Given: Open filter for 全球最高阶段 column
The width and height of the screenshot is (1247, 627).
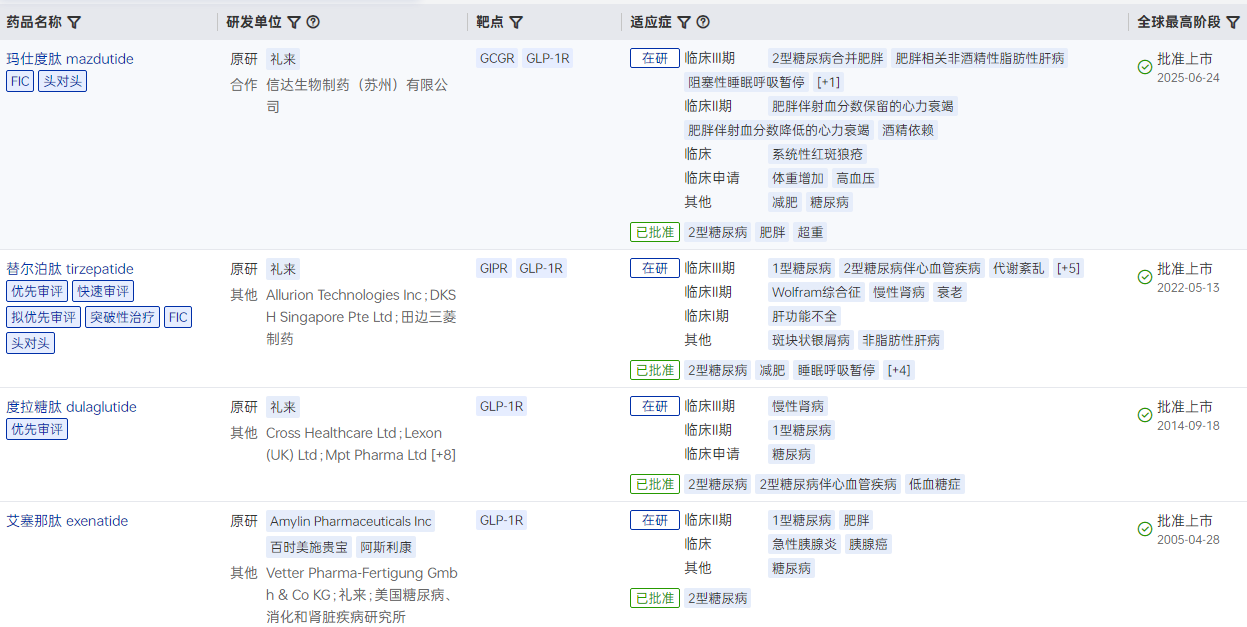Looking at the screenshot, I should click(x=1232, y=22).
